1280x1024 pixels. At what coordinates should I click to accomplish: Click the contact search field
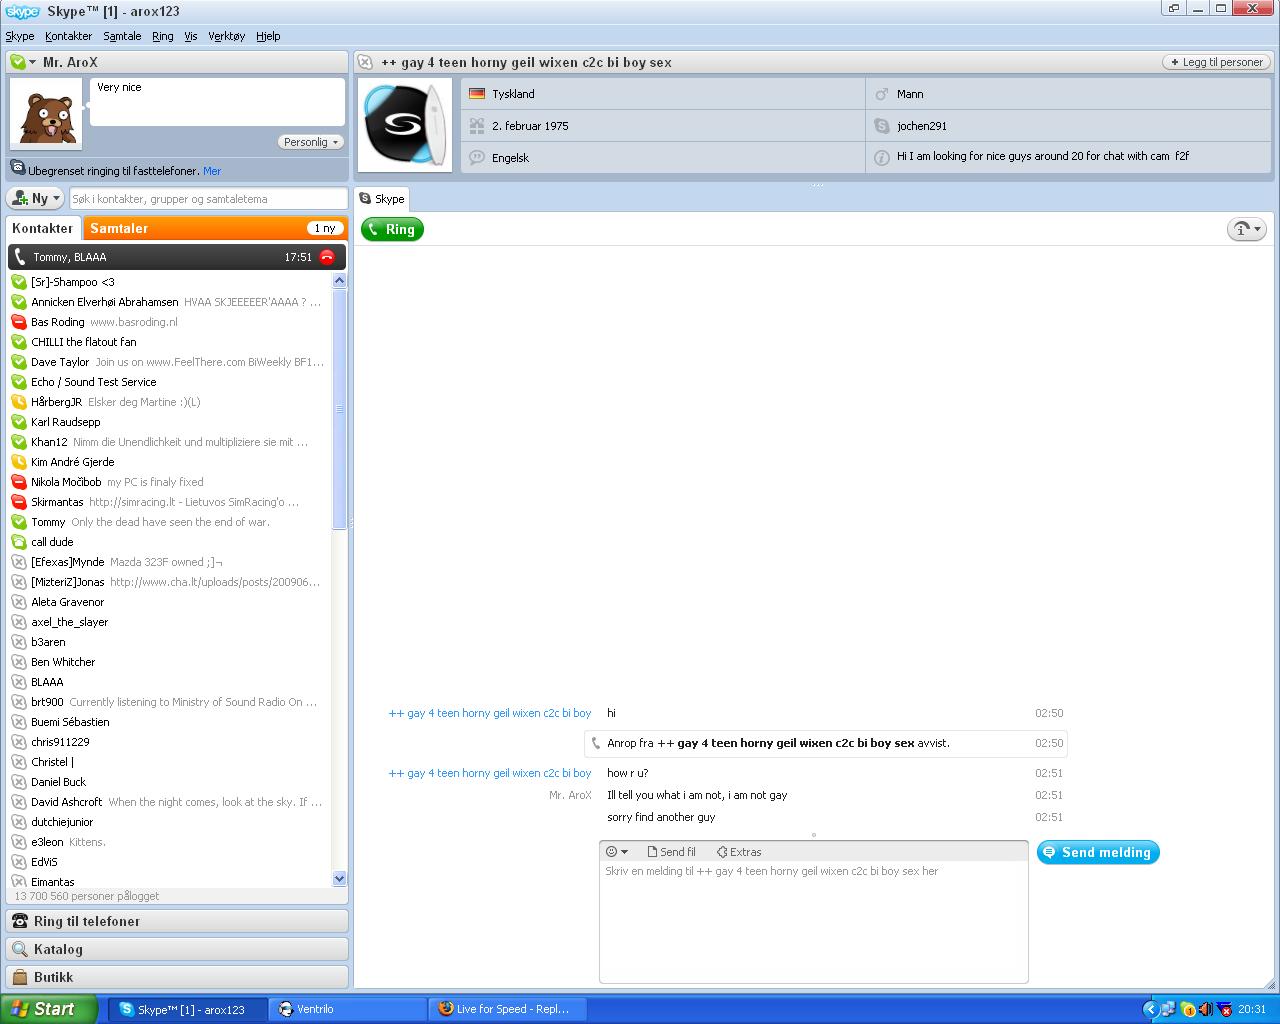point(208,199)
